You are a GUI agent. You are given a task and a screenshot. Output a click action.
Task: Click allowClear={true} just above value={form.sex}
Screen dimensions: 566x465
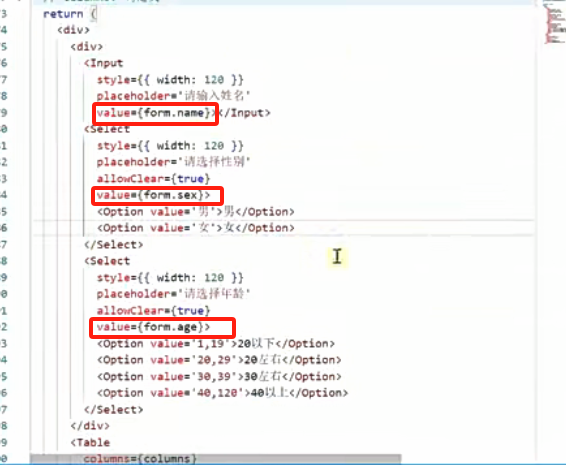[153, 179]
